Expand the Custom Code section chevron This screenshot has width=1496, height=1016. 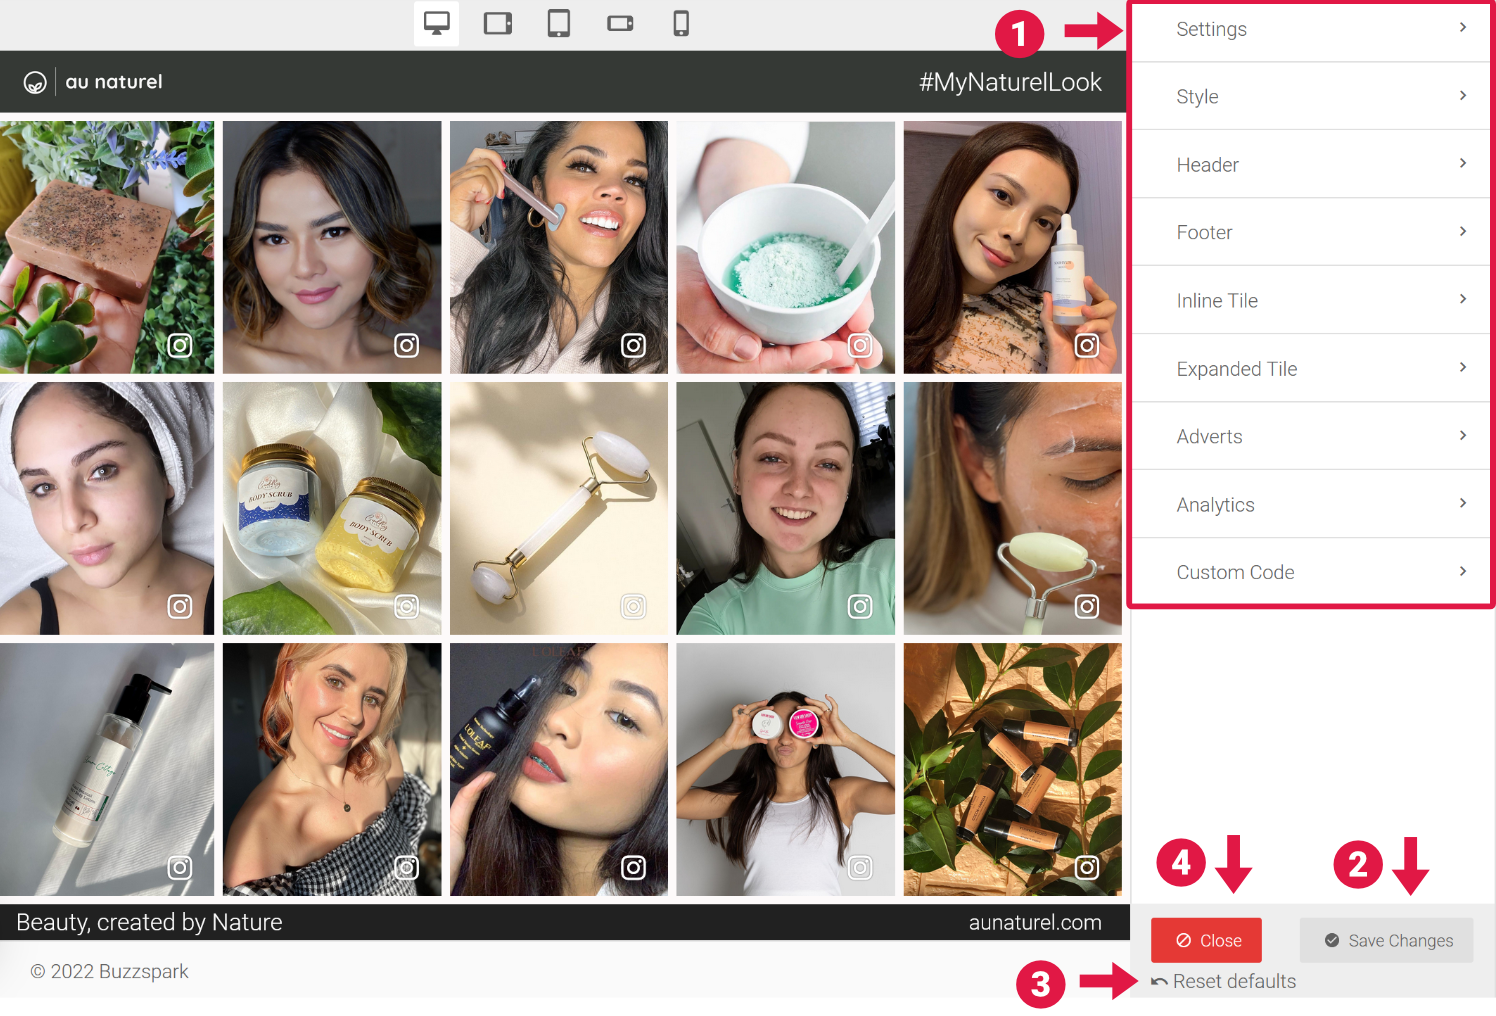coord(1462,572)
